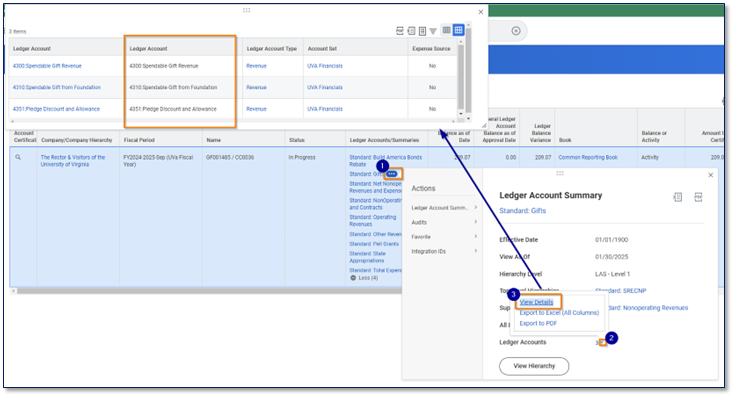Viewport: 734px width, 397px height.
Task: Open related actions button beside Standard: Gifts
Action: (392, 174)
